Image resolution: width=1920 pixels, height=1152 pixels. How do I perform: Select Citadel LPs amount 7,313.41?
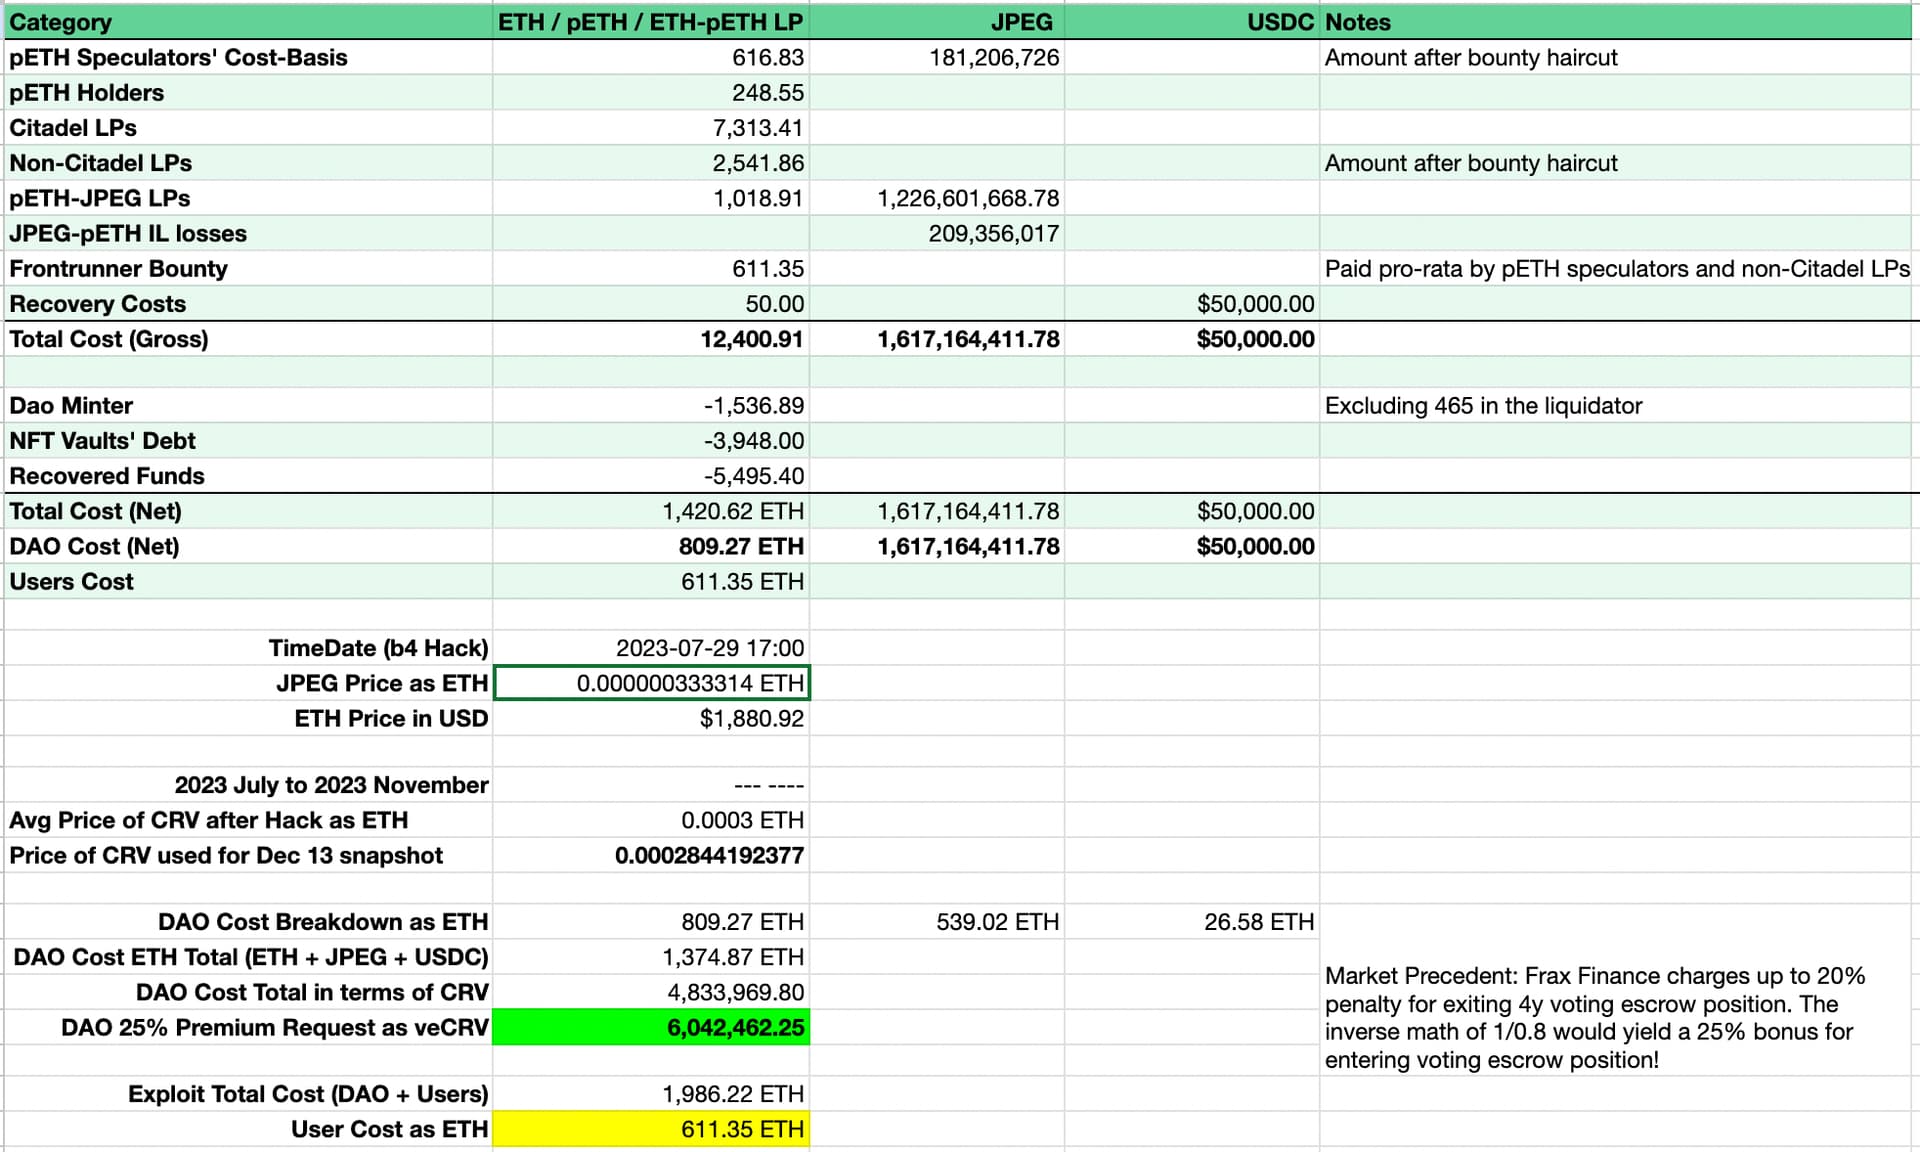click(x=651, y=128)
